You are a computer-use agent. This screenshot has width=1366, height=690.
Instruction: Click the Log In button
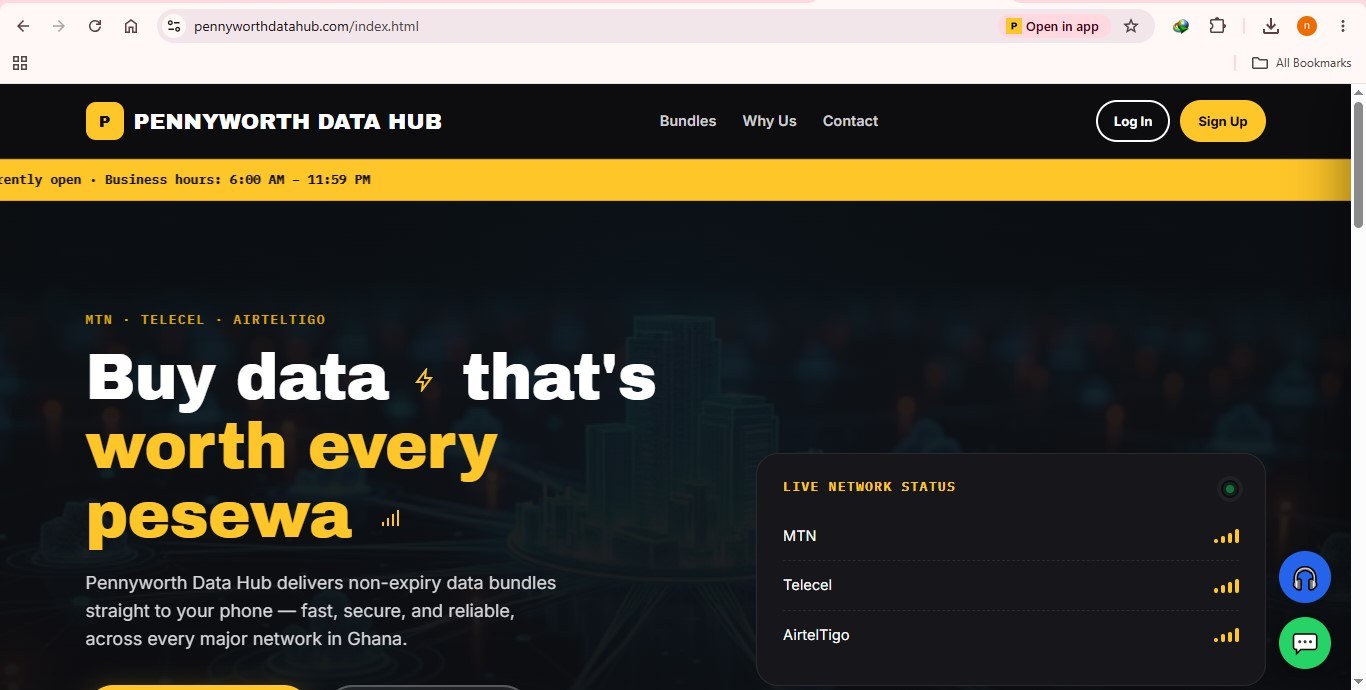1133,121
